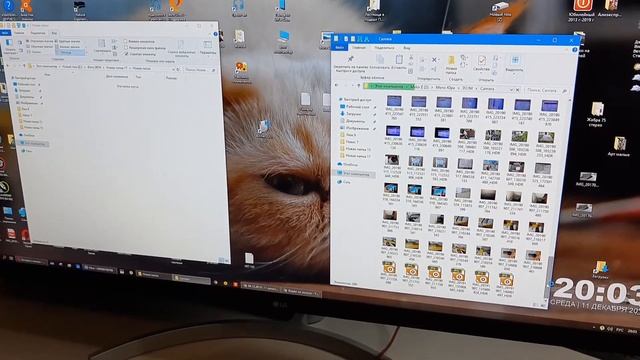The height and width of the screenshot is (360, 640).
Task: Open the Арт малые desktop icon
Action: (619, 147)
